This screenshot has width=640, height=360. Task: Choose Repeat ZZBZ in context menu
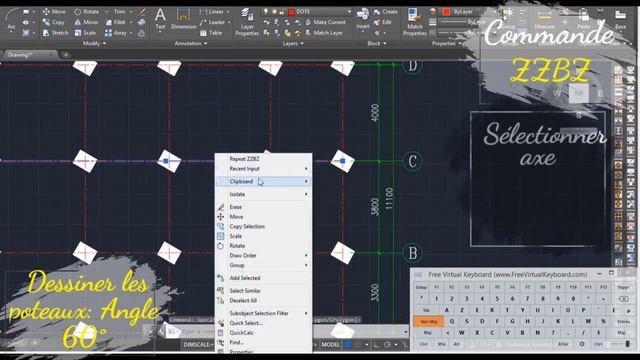pos(264,159)
